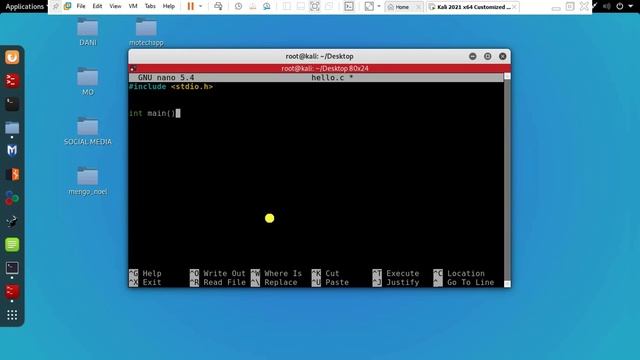Launch the orange Burp Suite dock icon
The image size is (640, 360).
[12, 57]
